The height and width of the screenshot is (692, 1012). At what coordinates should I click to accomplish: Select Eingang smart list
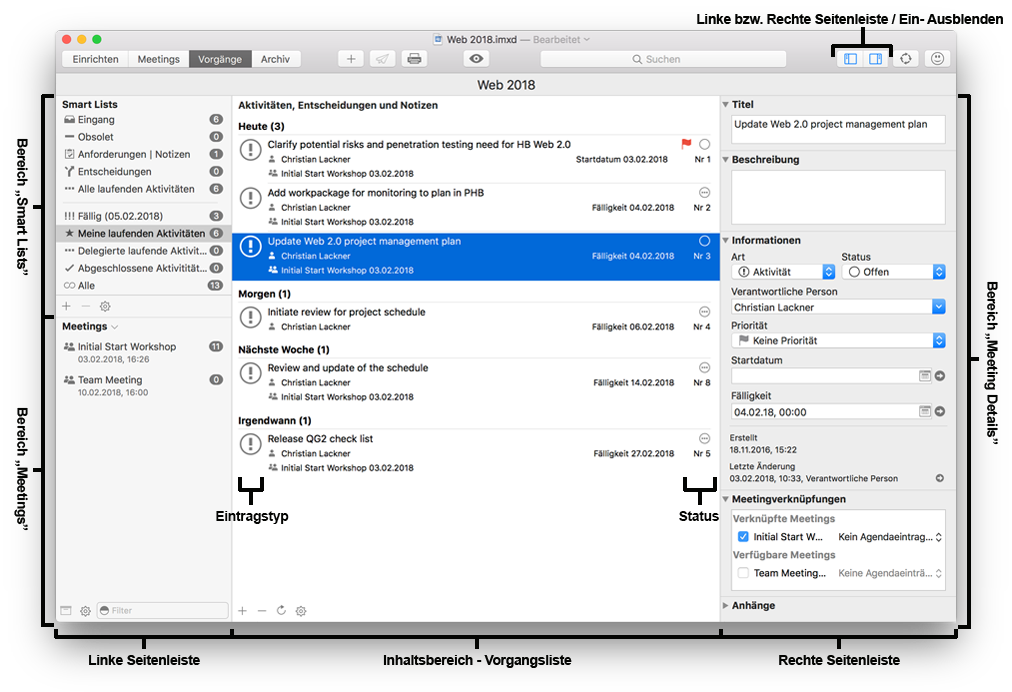(x=143, y=119)
